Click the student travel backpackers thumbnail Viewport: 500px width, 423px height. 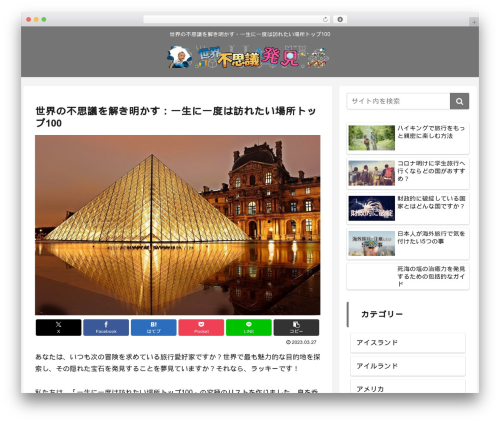pyautogui.click(x=372, y=173)
